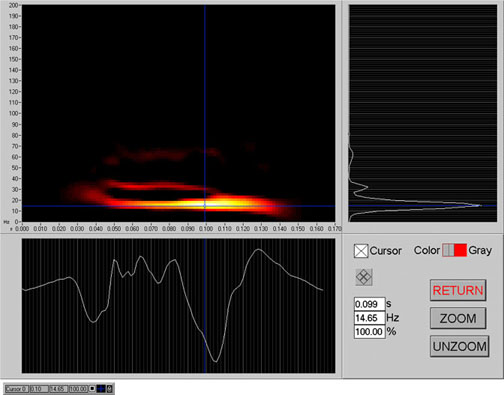Click the Cursor 0 name in cursor legend
The height and width of the screenshot is (395, 504).
17,389
